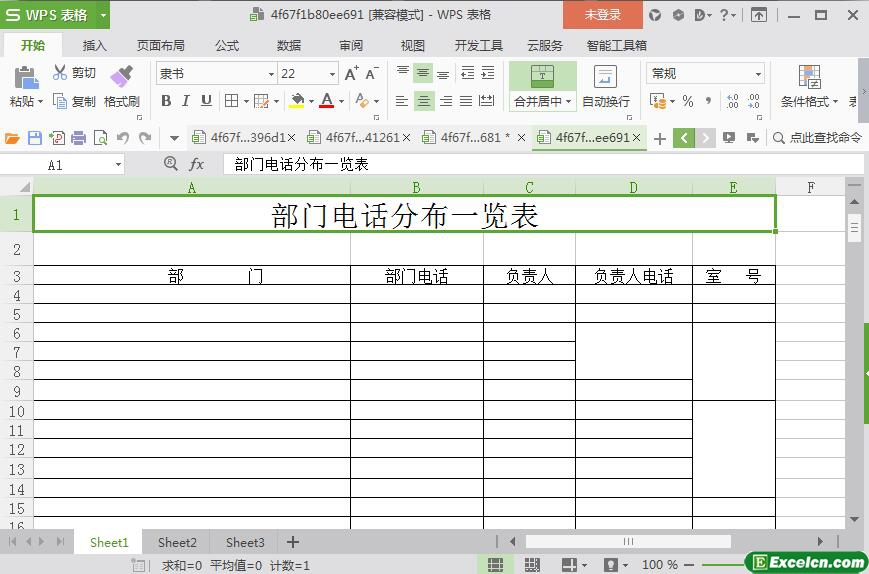Click the Undo arrow icon

123,138
